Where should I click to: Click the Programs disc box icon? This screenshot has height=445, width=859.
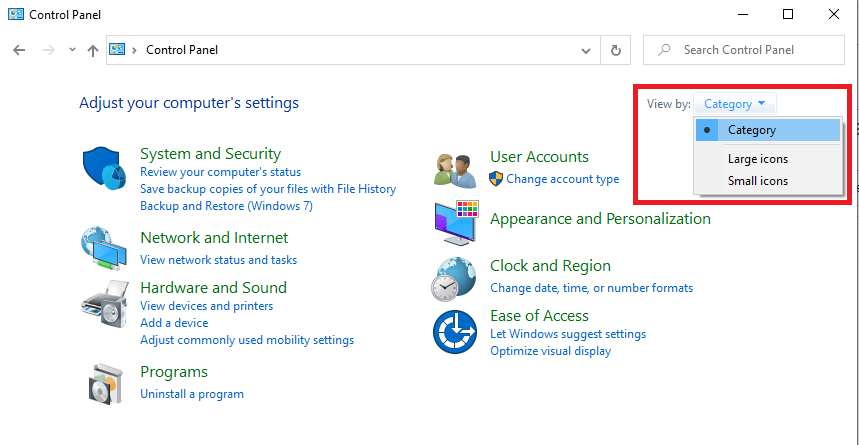[104, 383]
